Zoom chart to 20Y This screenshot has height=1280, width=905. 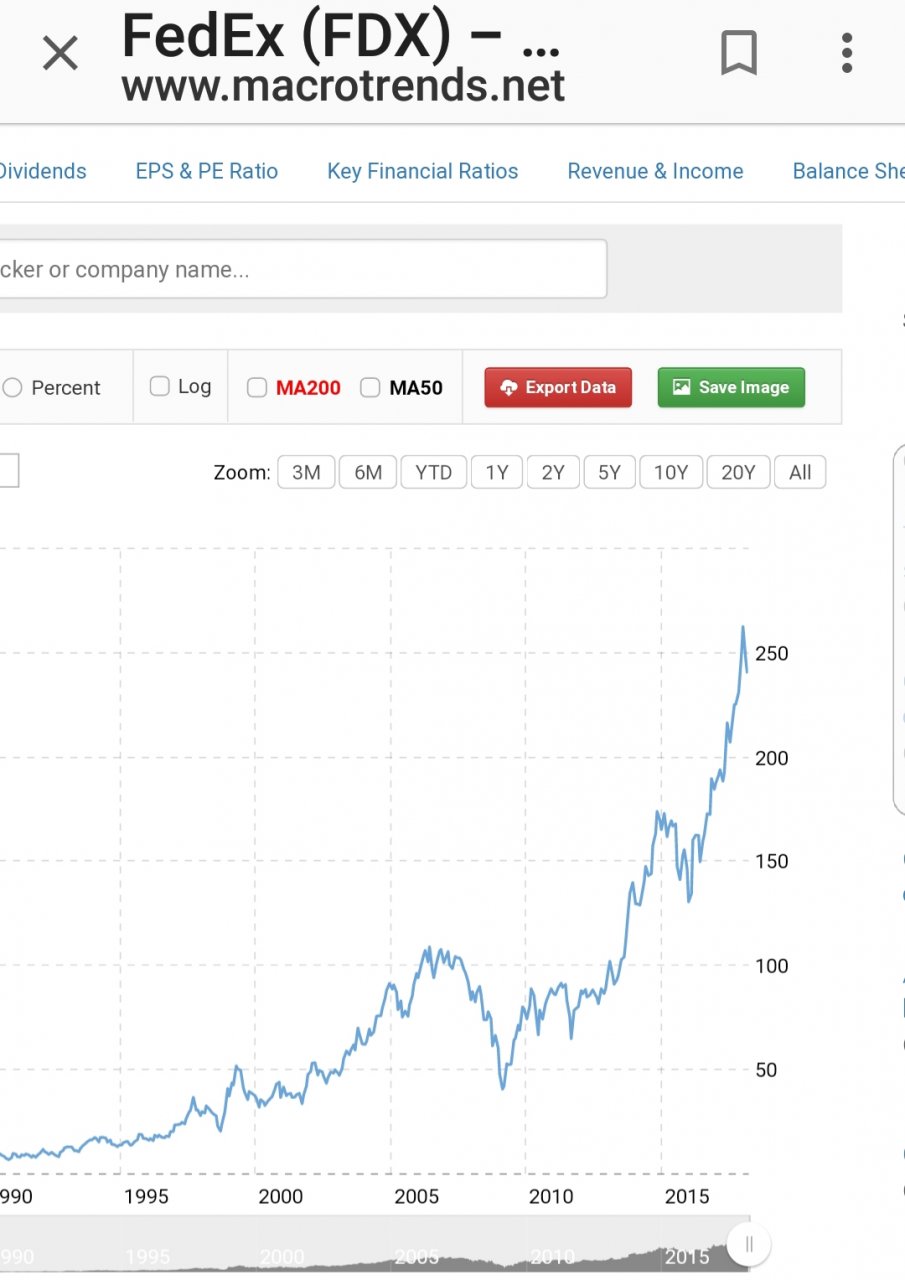(738, 472)
